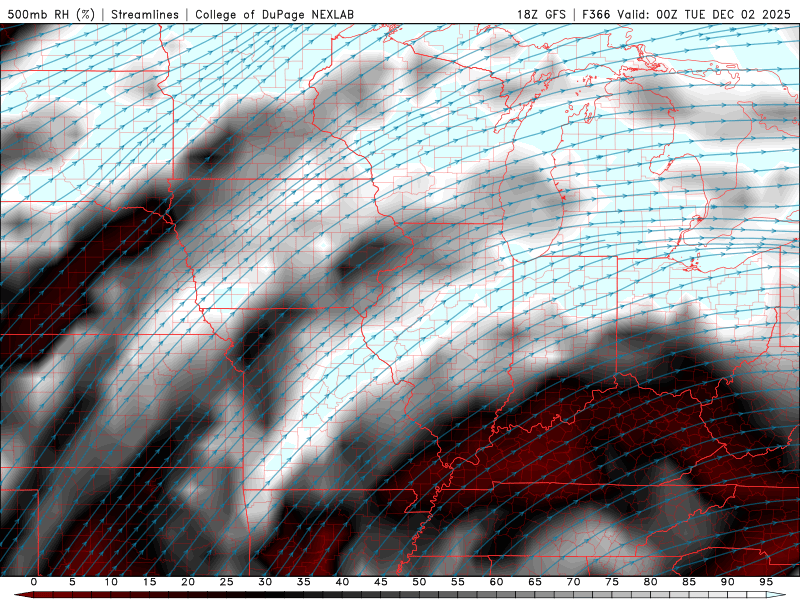This screenshot has height=600, width=800.
Task: Click the '75' value on the colorbar scale
Action: 612,582
